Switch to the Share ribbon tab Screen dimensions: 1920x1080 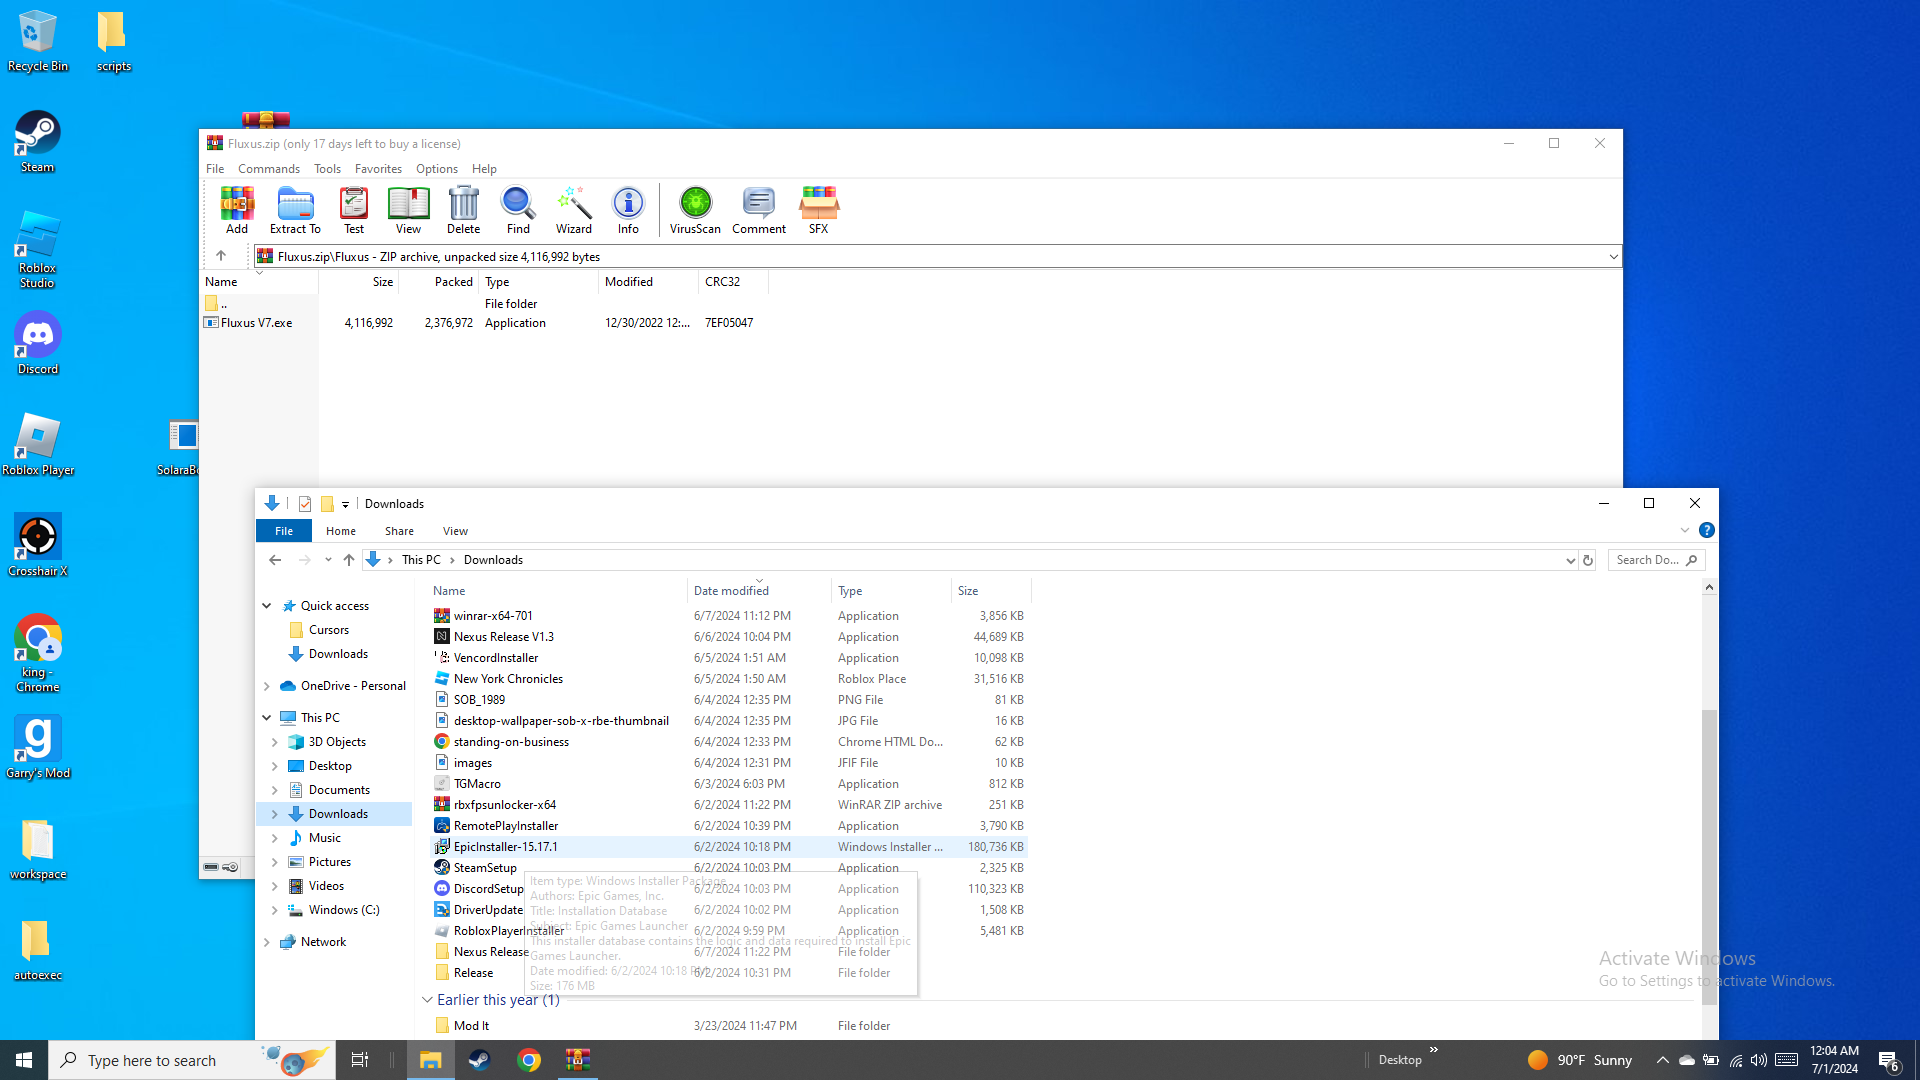(399, 531)
